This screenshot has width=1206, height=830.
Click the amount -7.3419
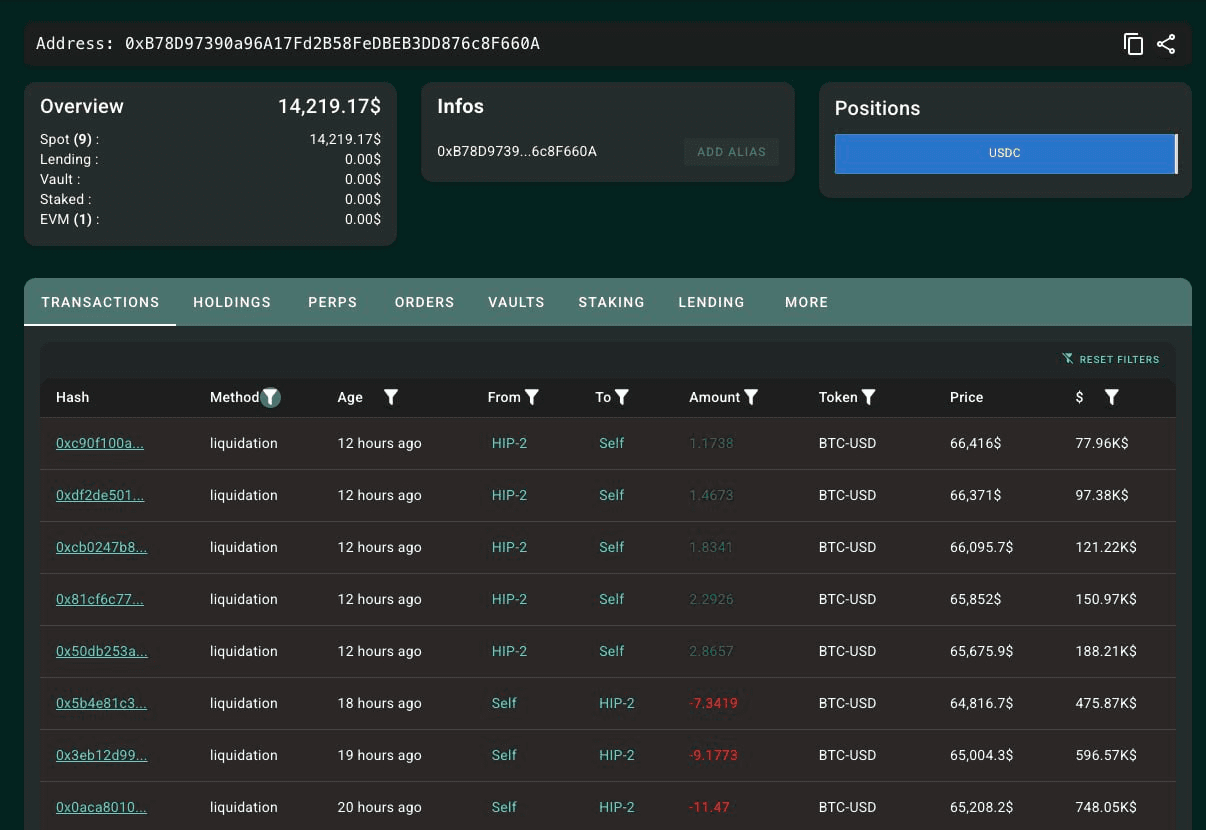[713, 703]
